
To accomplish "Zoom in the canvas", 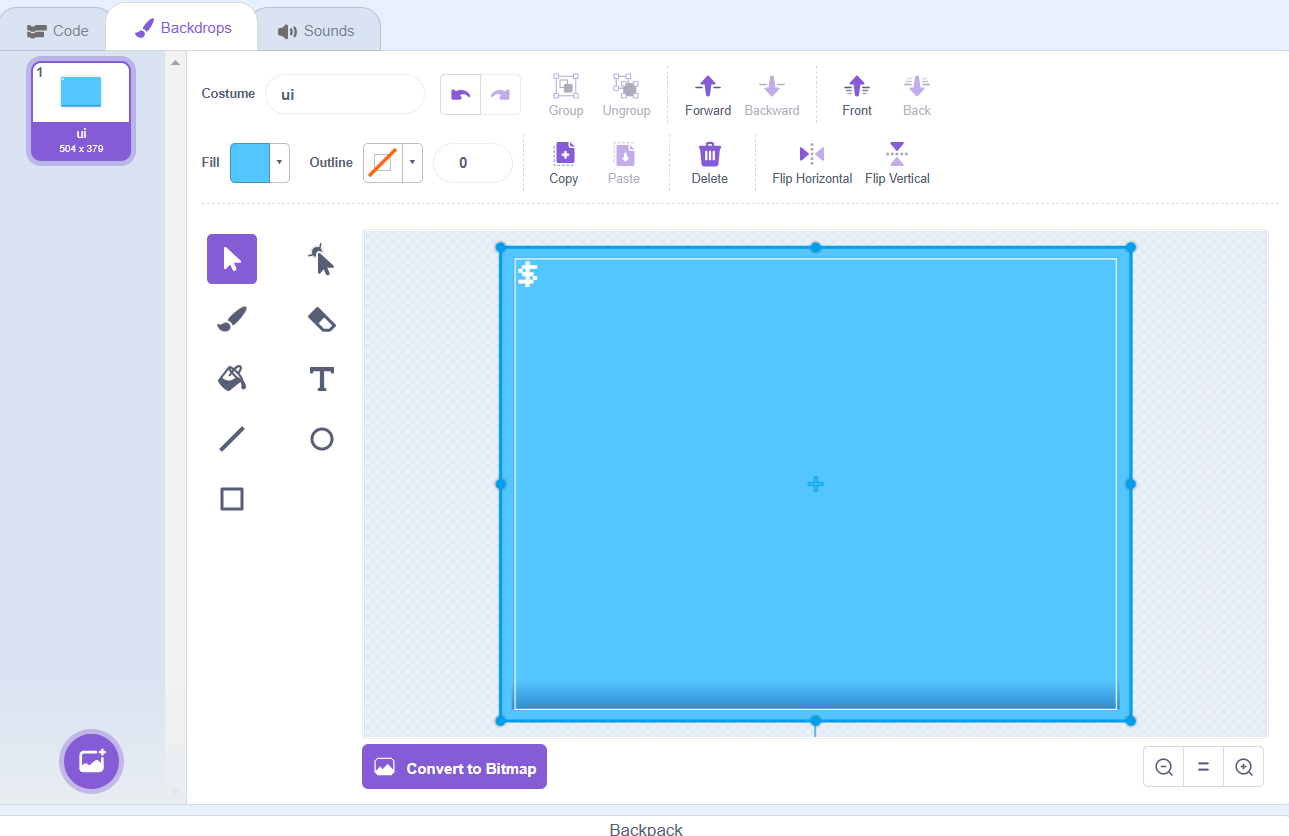I will tap(1244, 767).
